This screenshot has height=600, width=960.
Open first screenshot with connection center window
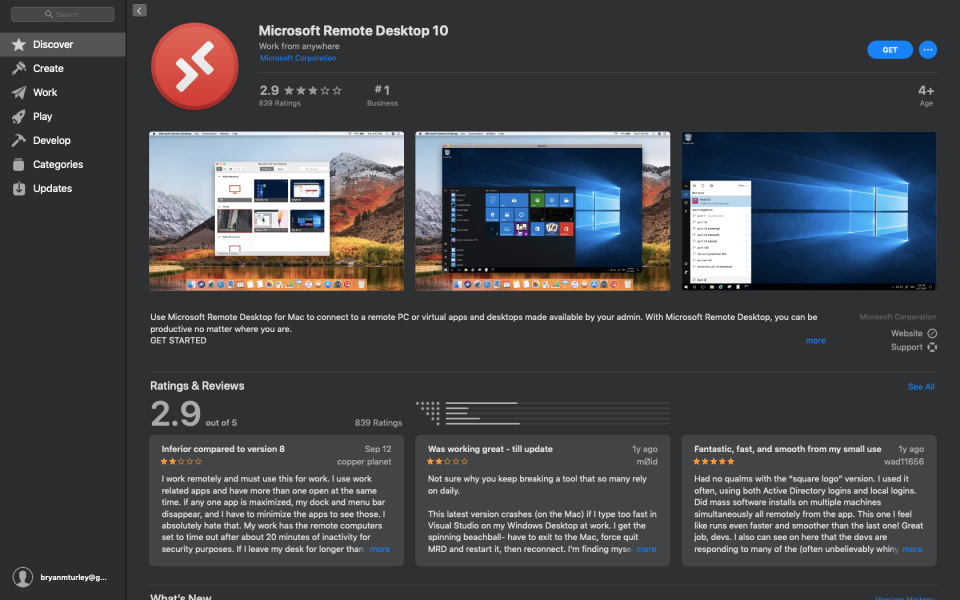click(276, 211)
